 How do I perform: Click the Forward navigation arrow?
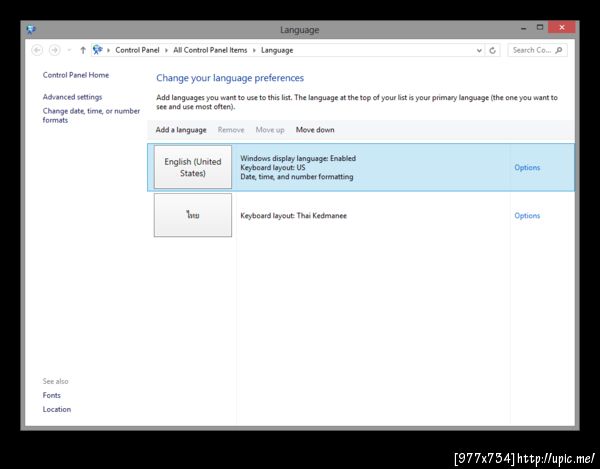point(54,50)
